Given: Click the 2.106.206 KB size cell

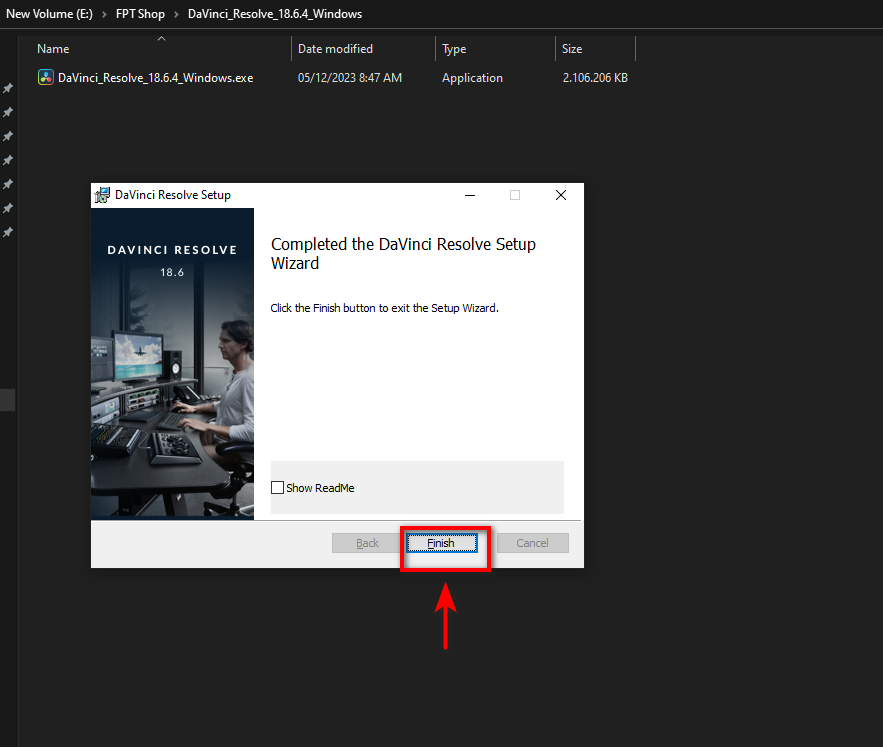Looking at the screenshot, I should (x=595, y=78).
